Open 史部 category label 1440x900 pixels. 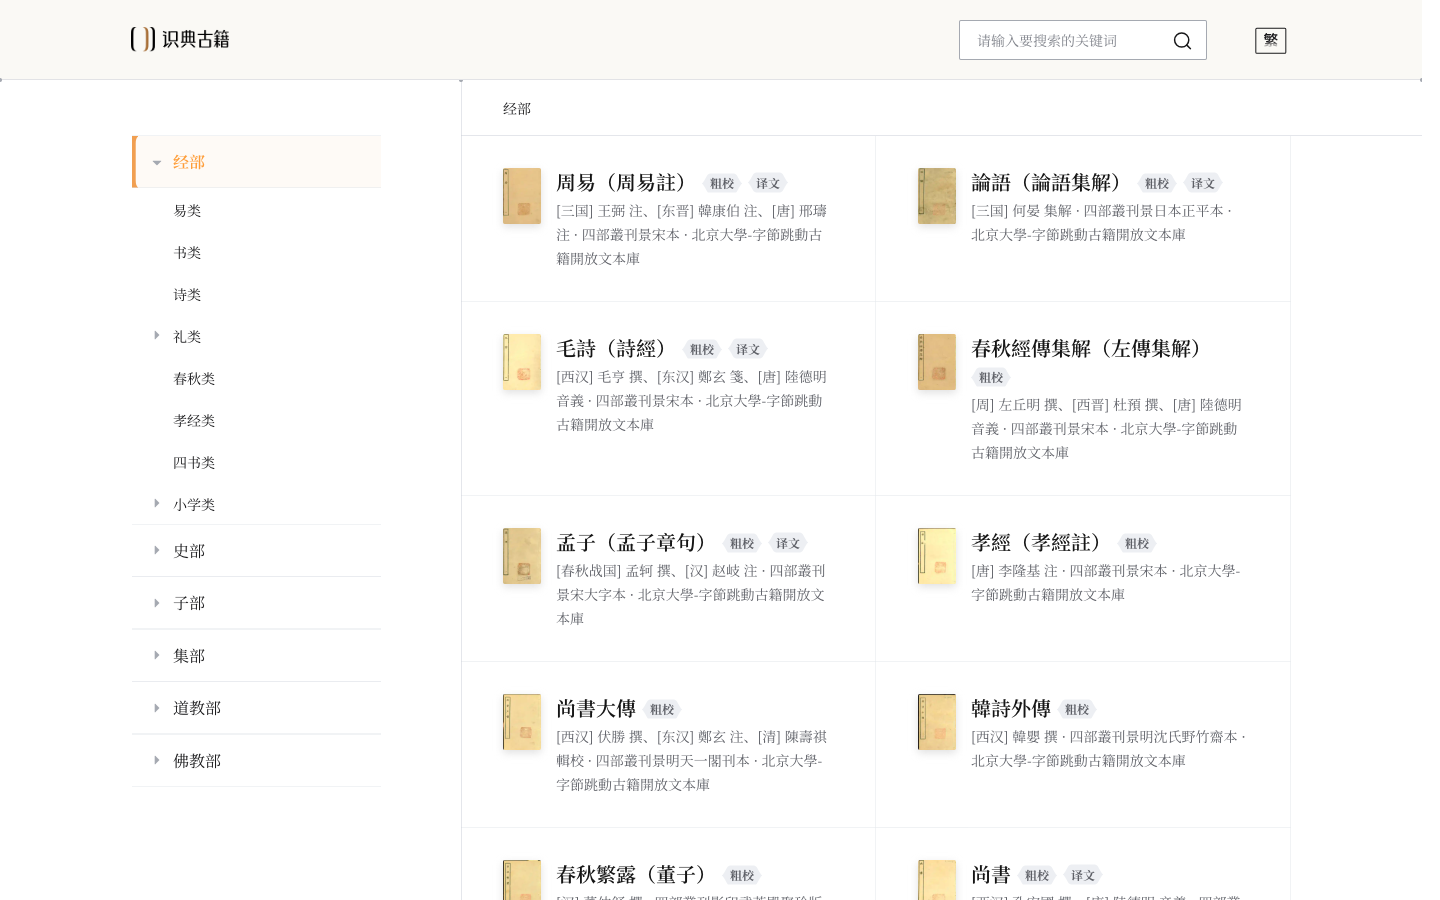(x=189, y=551)
